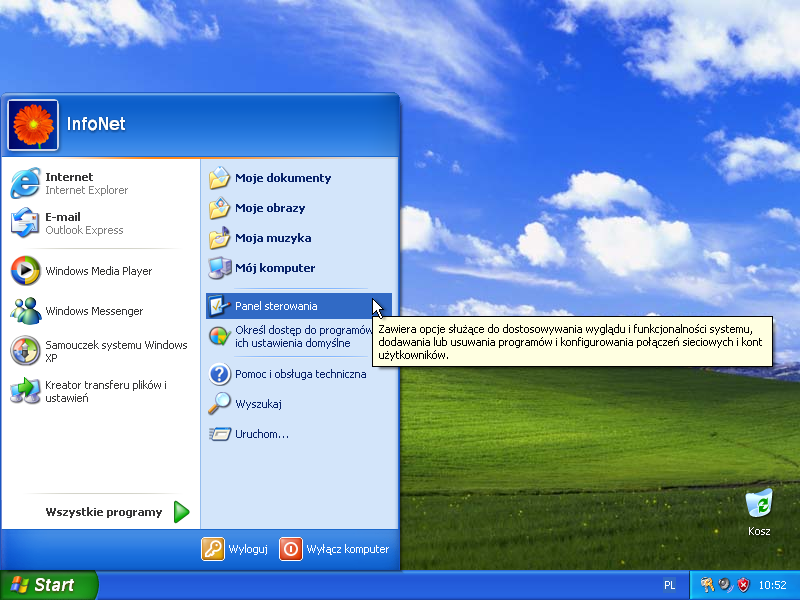
Task: Click the Wyłącz komputer text
Action: (x=347, y=549)
